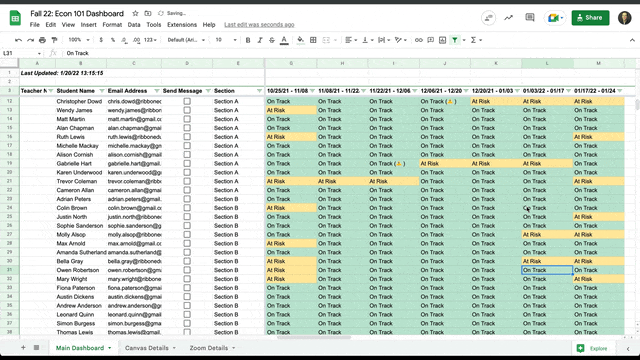The image size is (640, 360).
Task: Star the Econ 101 Dashboard document
Action: pos(135,13)
